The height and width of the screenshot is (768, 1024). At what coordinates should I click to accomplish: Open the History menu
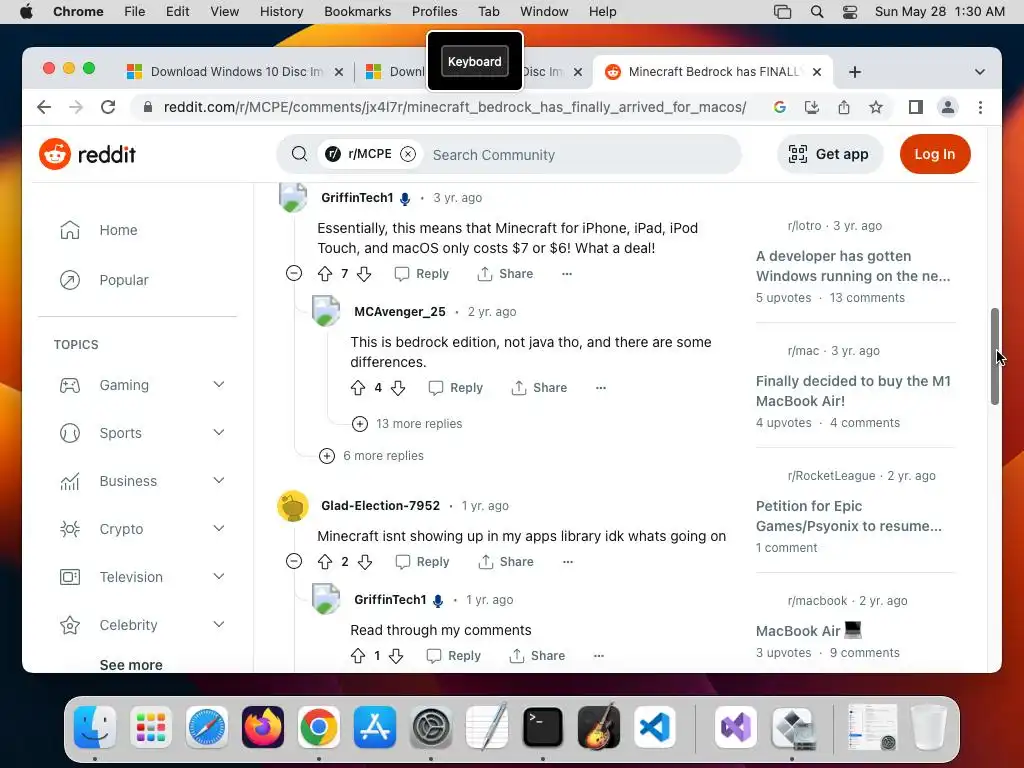click(x=281, y=12)
